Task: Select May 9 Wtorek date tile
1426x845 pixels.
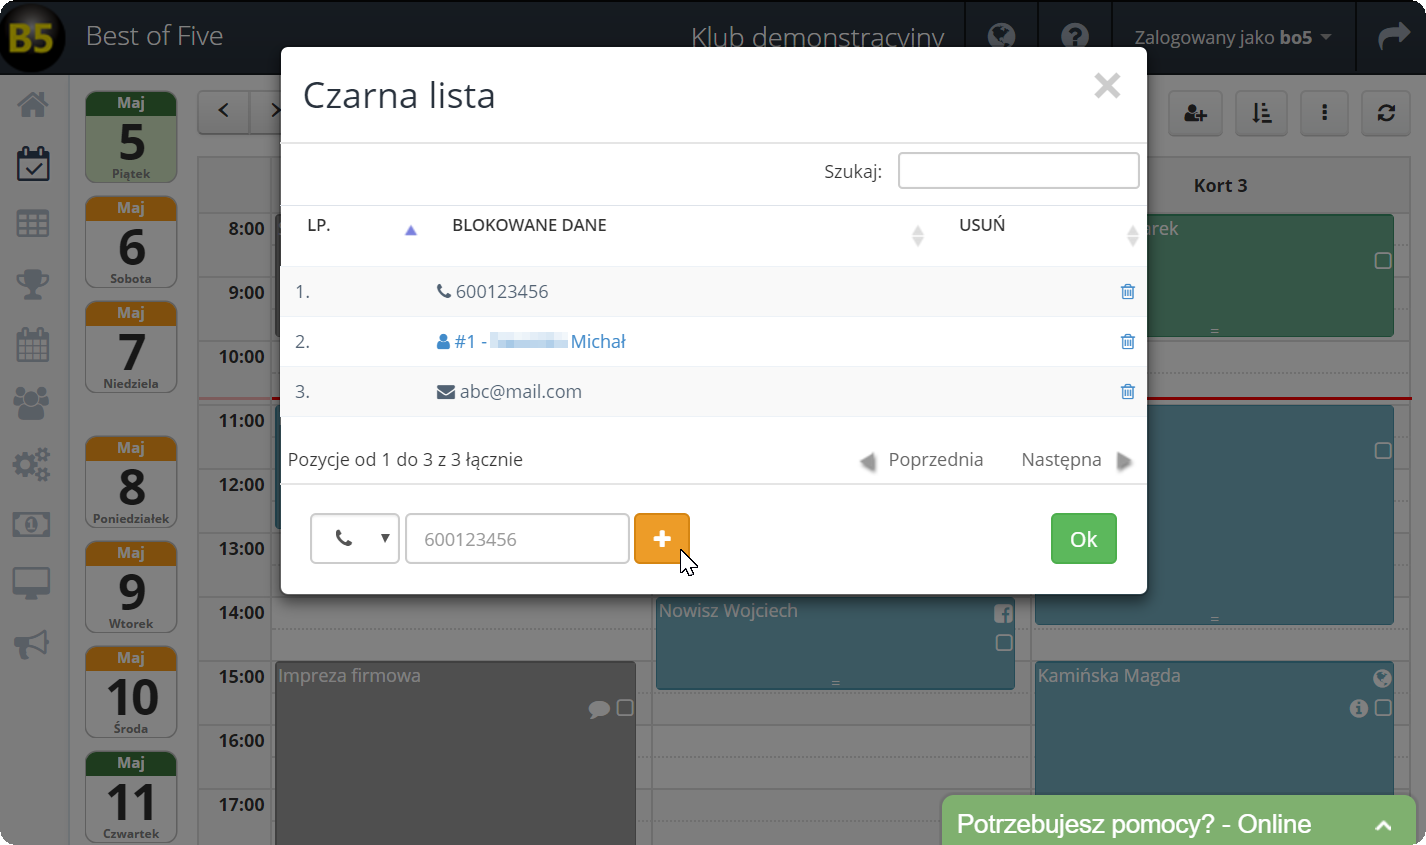Action: point(131,587)
